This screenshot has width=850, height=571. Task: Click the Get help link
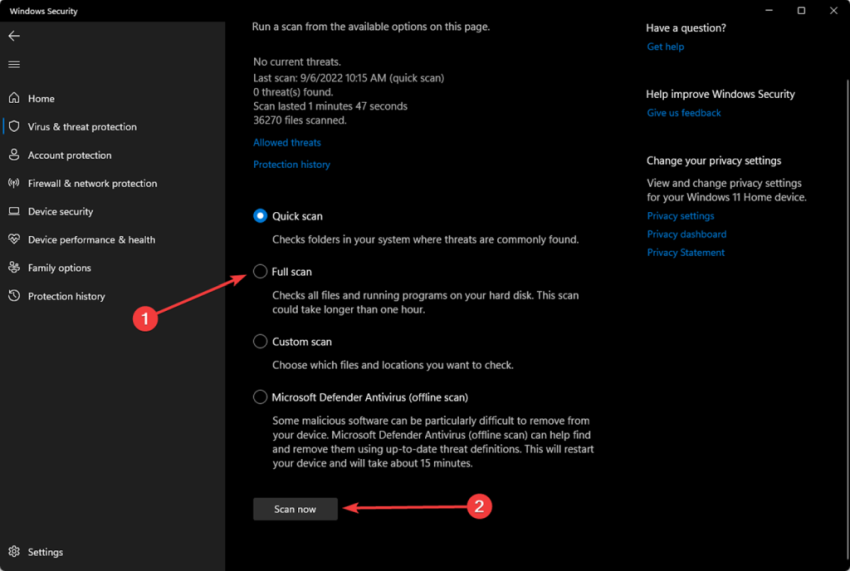pyautogui.click(x=665, y=47)
